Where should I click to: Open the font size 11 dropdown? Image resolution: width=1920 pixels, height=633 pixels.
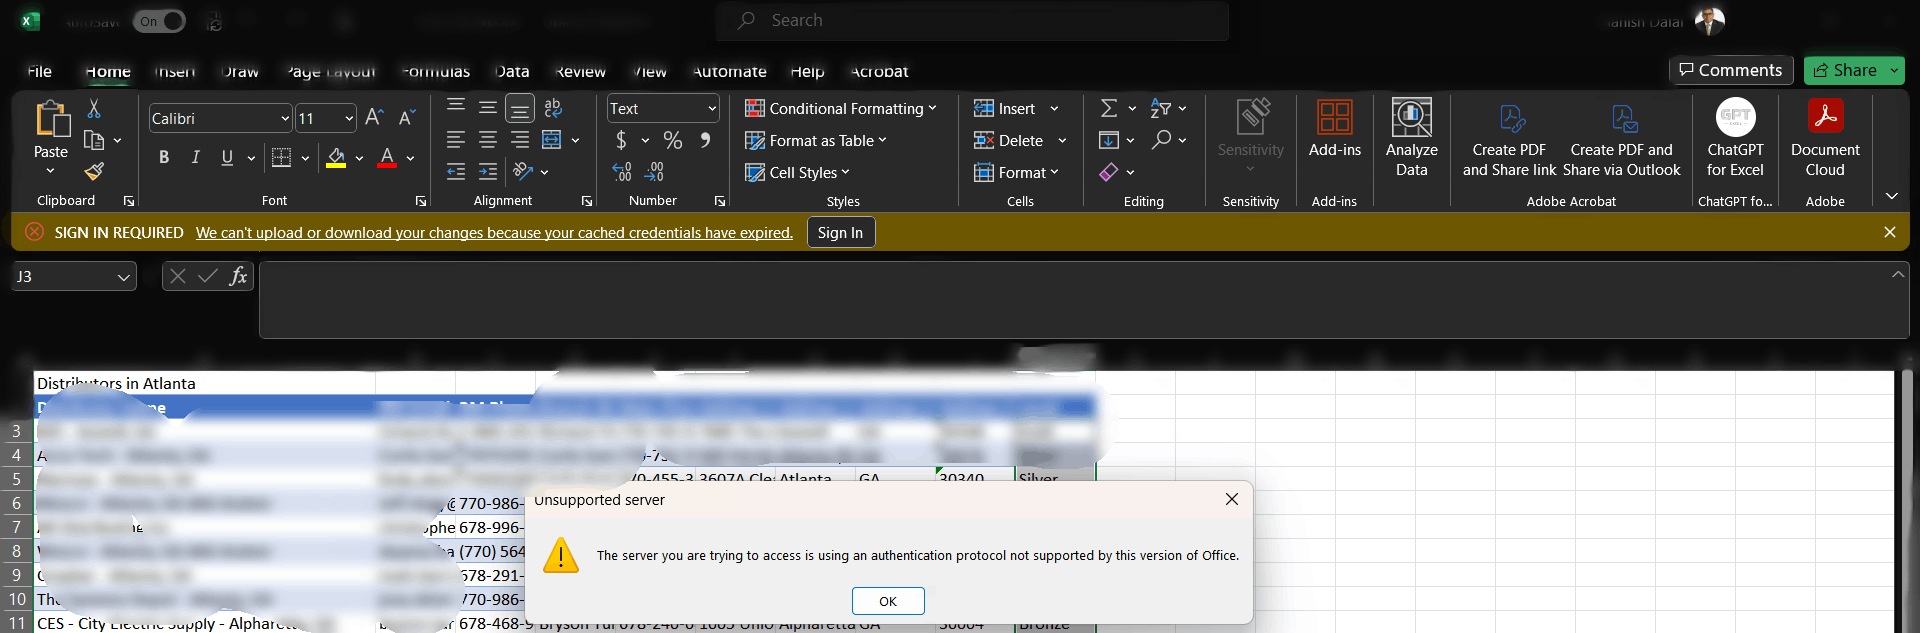tap(349, 119)
